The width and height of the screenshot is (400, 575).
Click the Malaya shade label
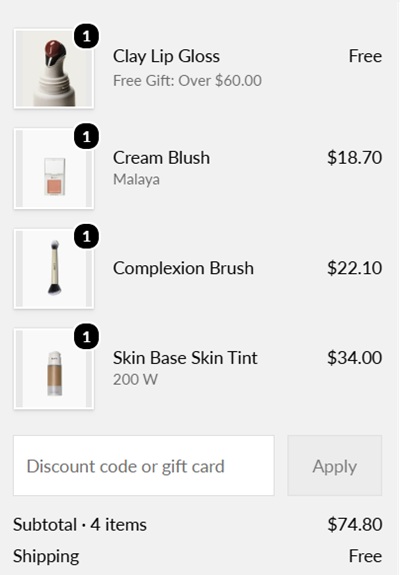136,180
